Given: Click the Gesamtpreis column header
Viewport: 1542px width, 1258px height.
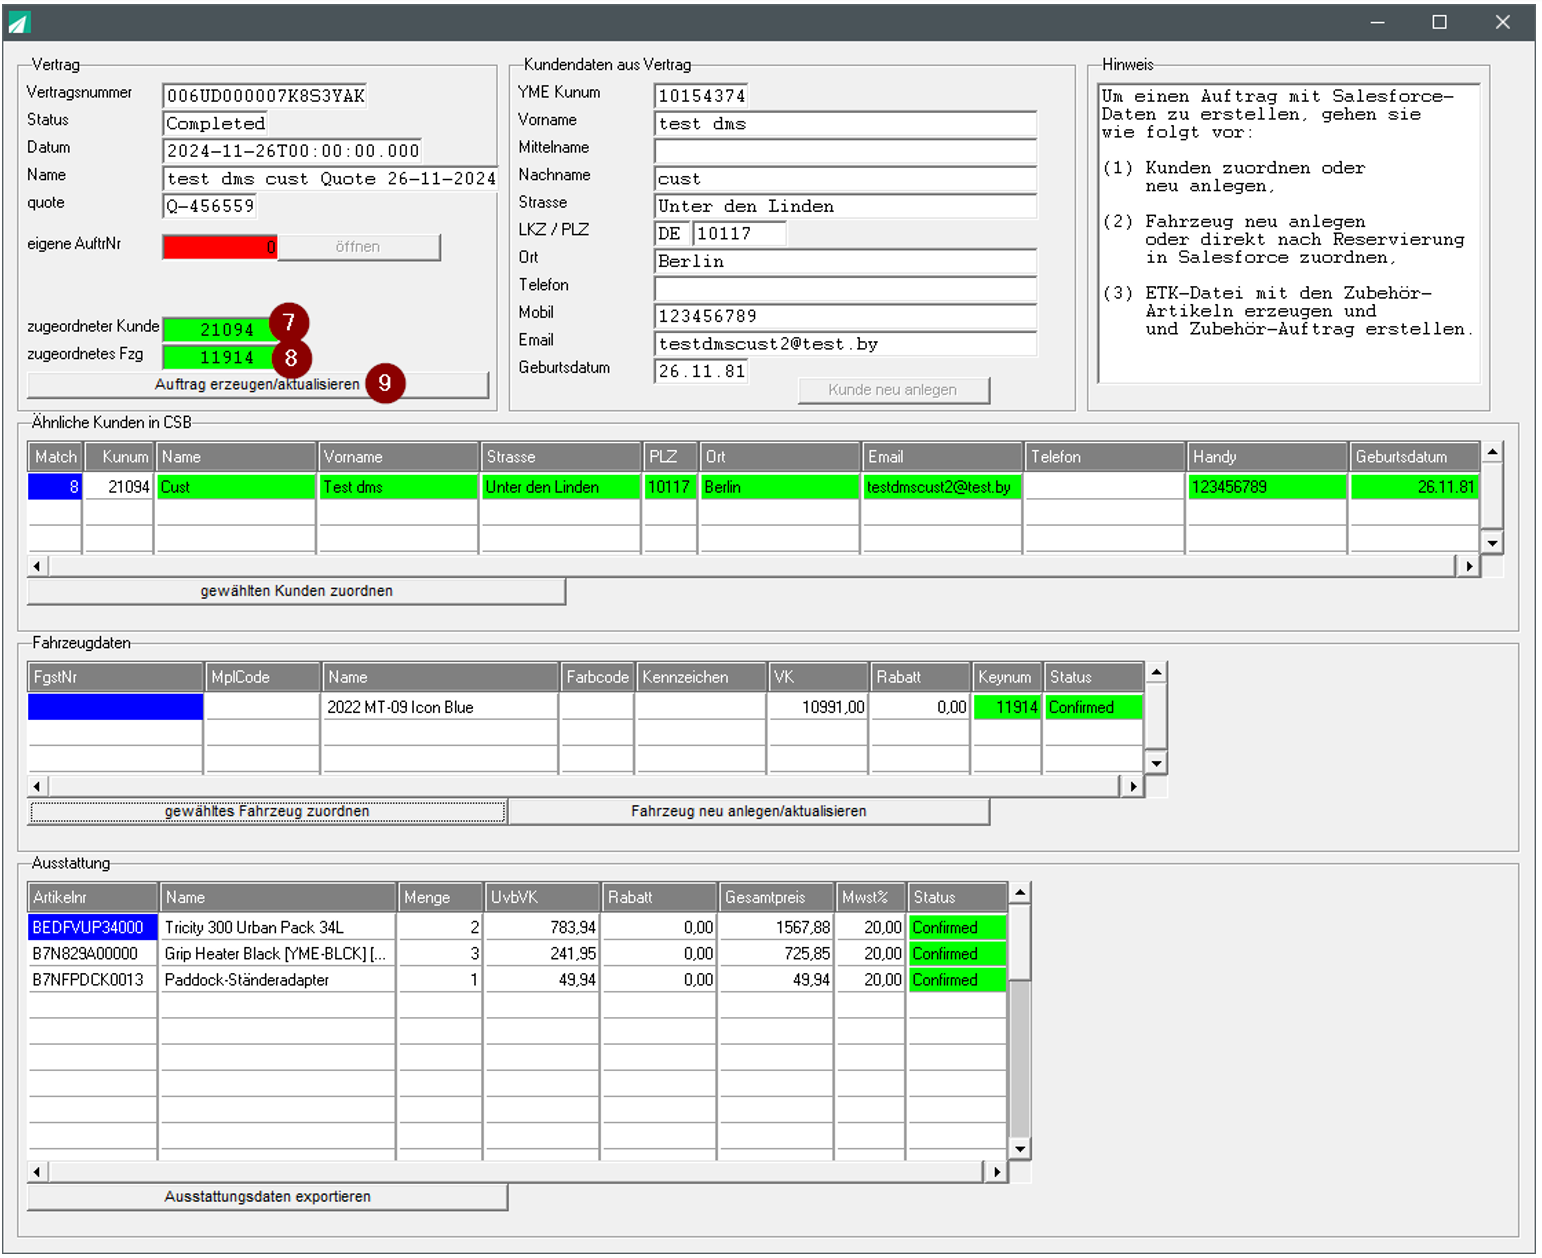Looking at the screenshot, I should pos(777,897).
